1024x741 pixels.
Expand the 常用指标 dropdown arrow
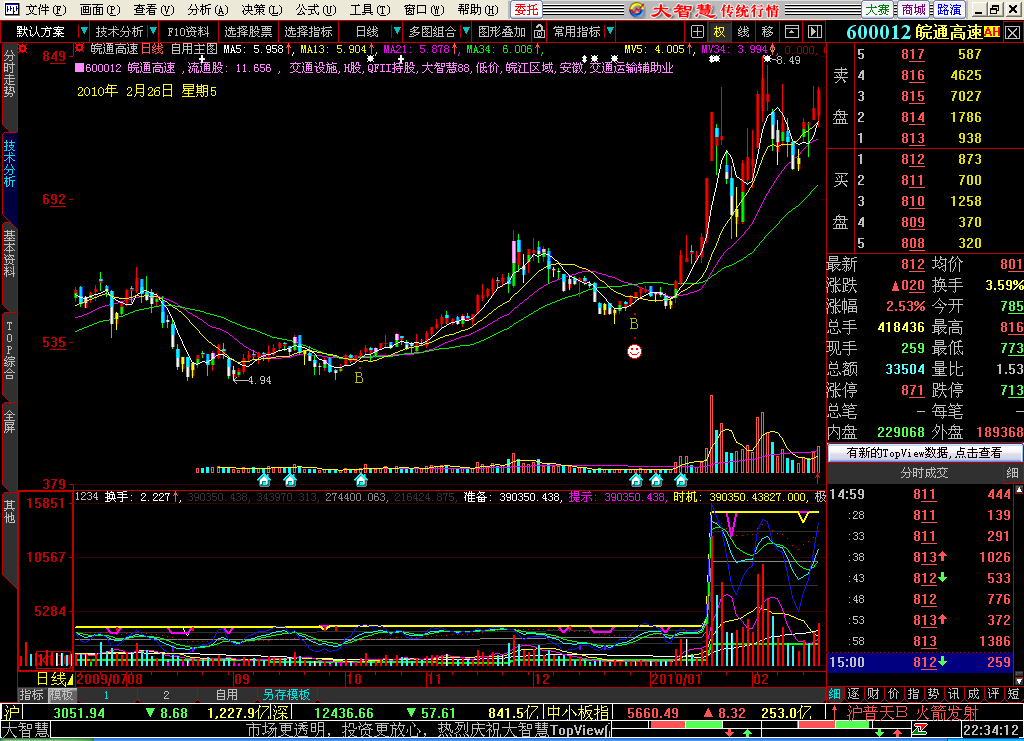pyautogui.click(x=610, y=31)
